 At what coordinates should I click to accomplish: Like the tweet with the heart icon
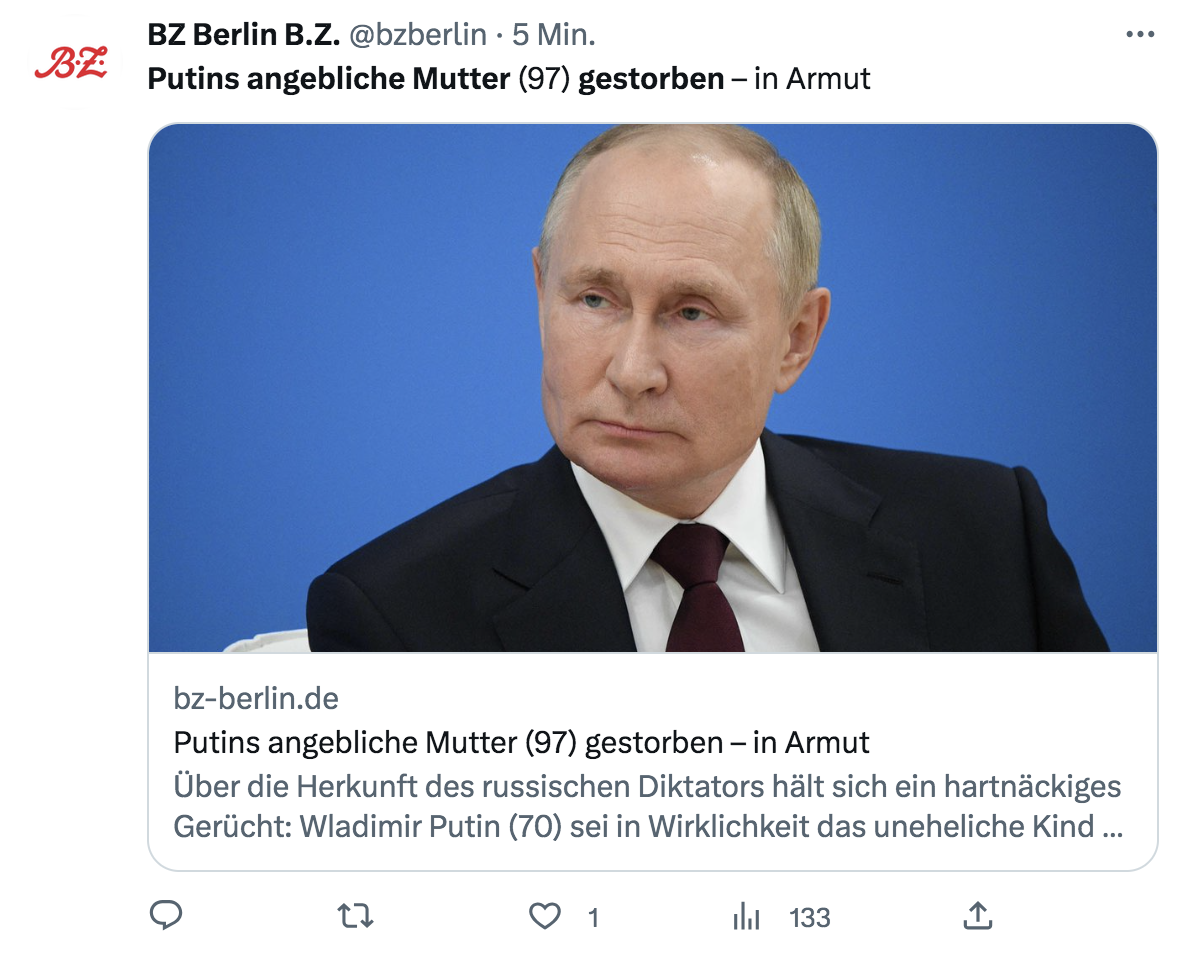(x=544, y=916)
